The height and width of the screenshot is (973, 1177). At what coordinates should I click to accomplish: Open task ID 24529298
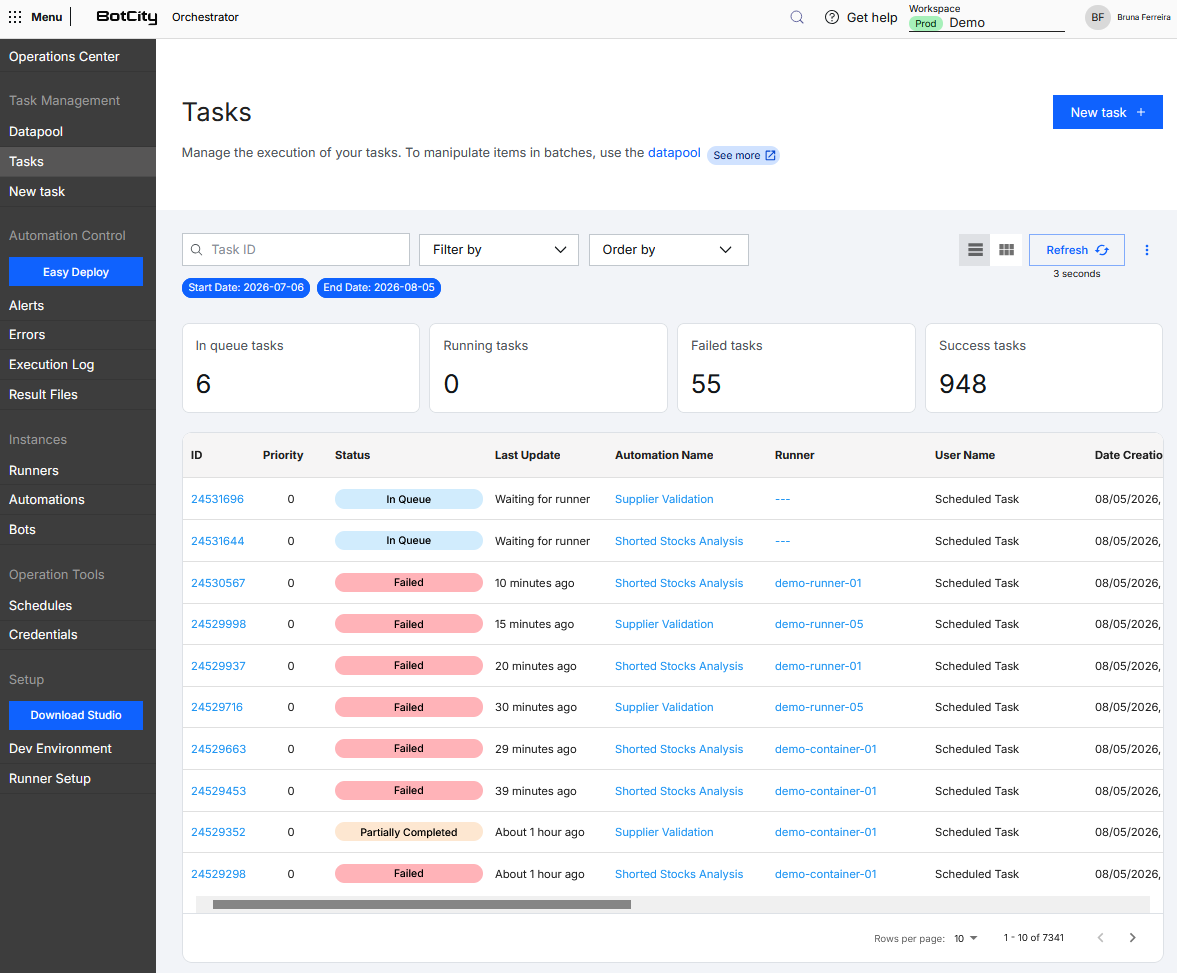(x=218, y=875)
